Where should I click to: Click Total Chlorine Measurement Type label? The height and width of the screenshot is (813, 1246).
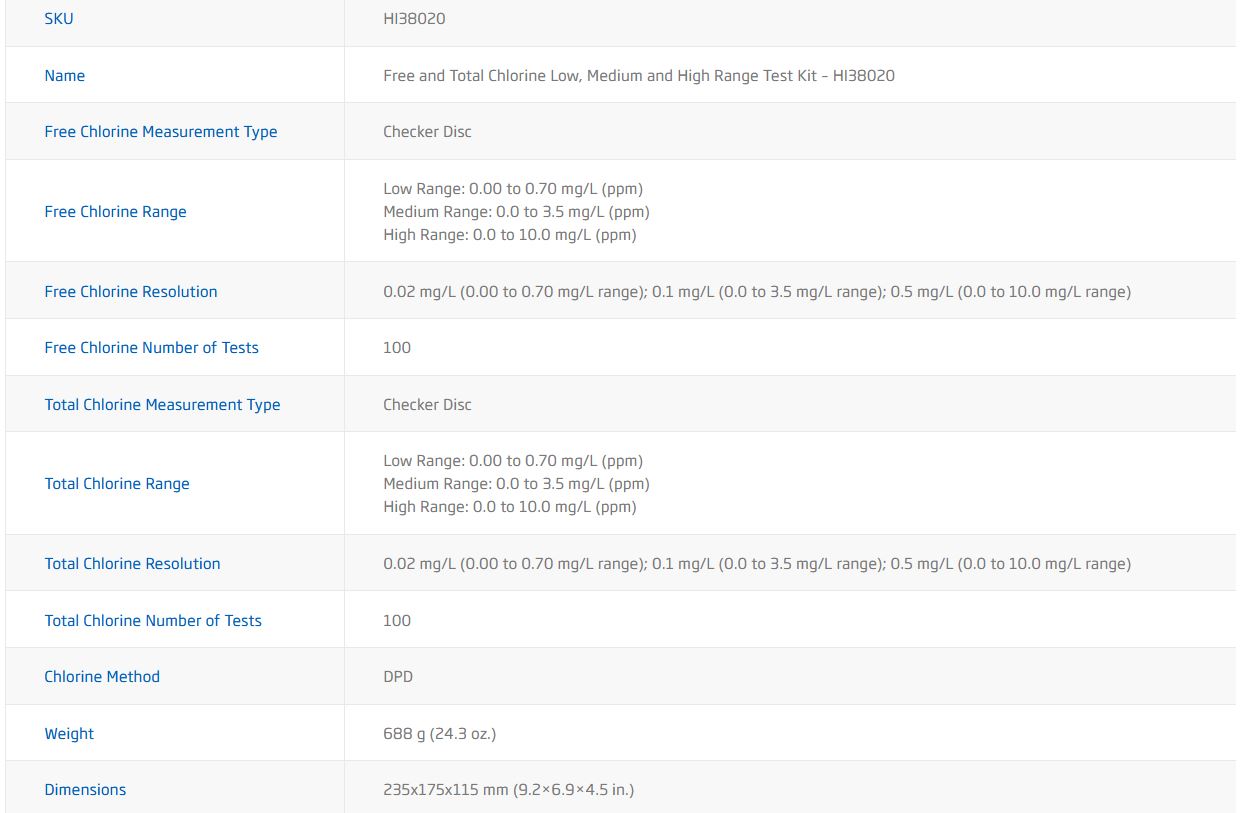[163, 405]
